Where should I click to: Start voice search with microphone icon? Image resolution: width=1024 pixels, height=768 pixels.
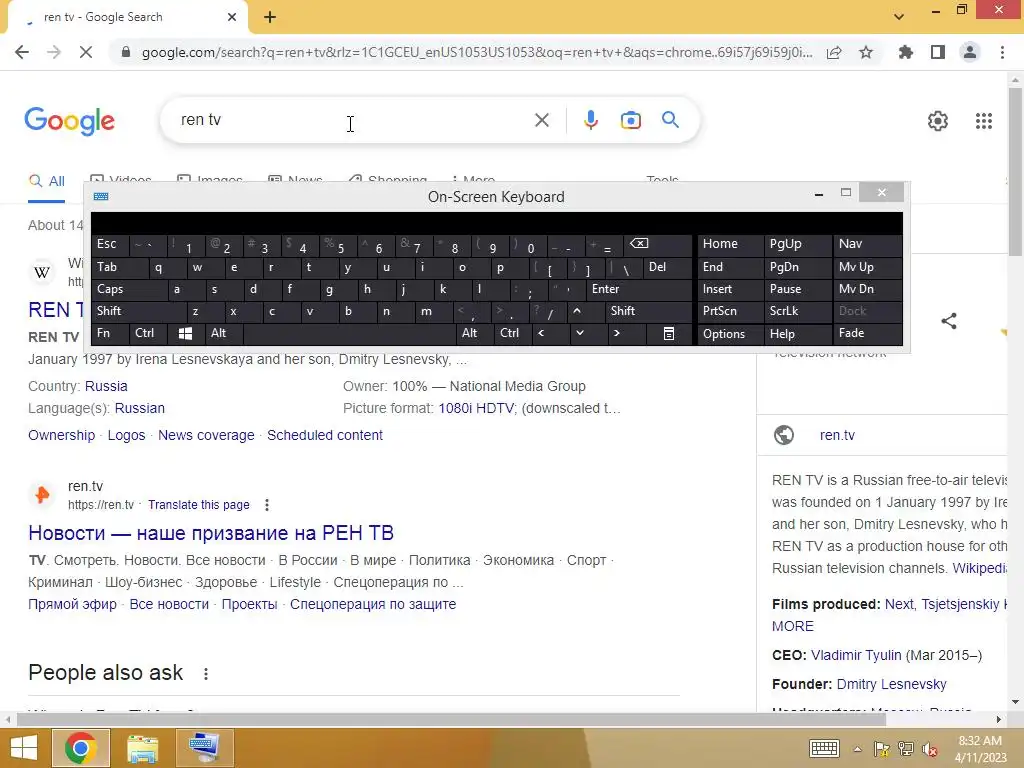click(591, 120)
